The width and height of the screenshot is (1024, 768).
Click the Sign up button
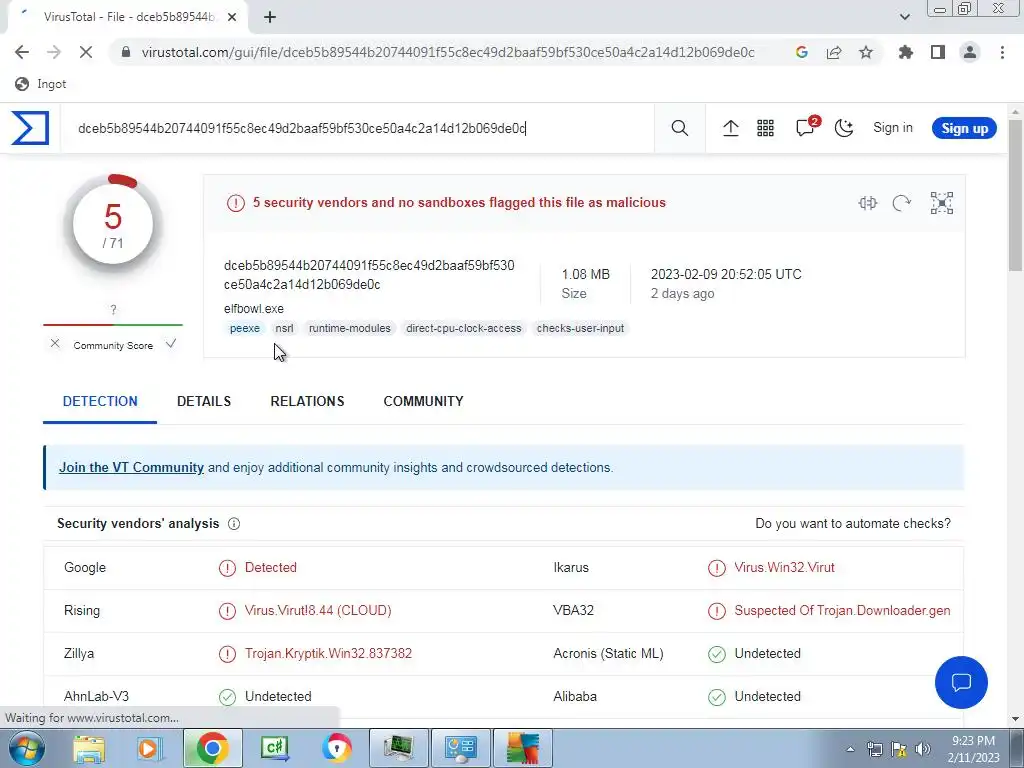click(x=965, y=129)
